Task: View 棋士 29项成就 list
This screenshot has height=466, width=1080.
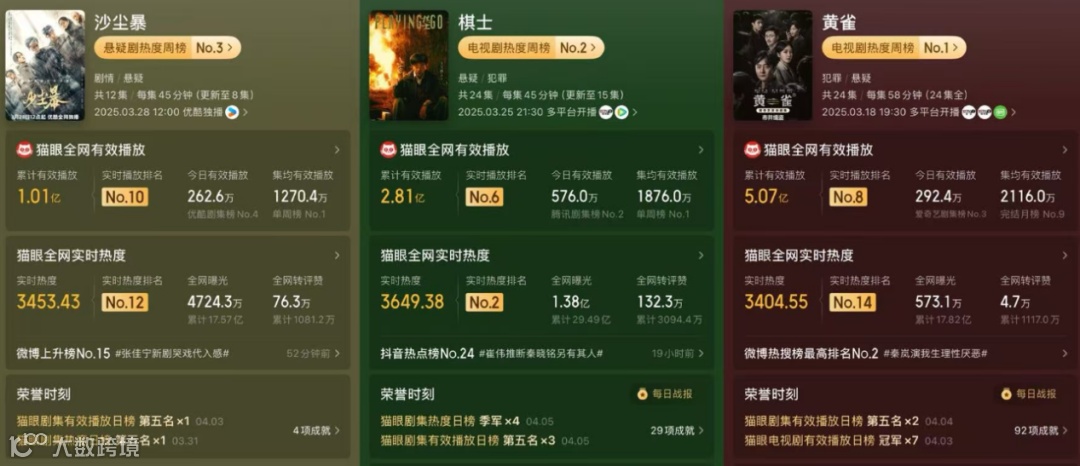Action: click(678, 431)
